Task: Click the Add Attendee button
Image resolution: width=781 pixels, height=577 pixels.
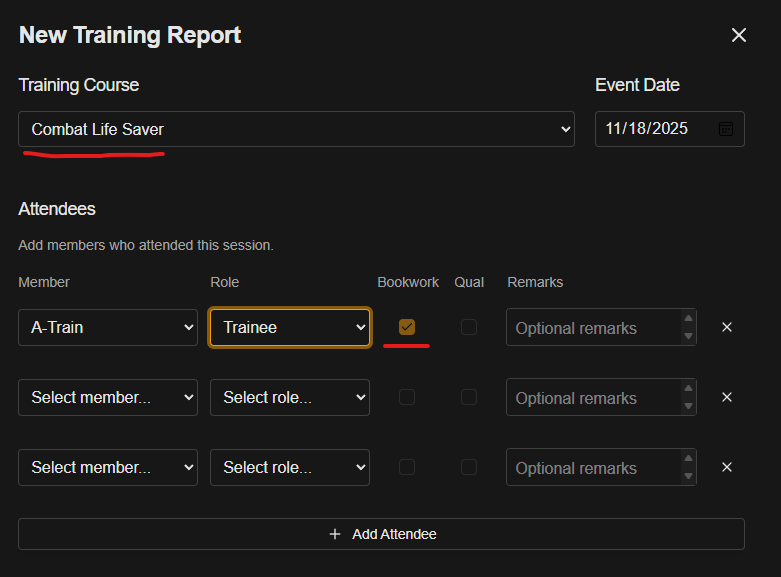Action: coord(381,534)
